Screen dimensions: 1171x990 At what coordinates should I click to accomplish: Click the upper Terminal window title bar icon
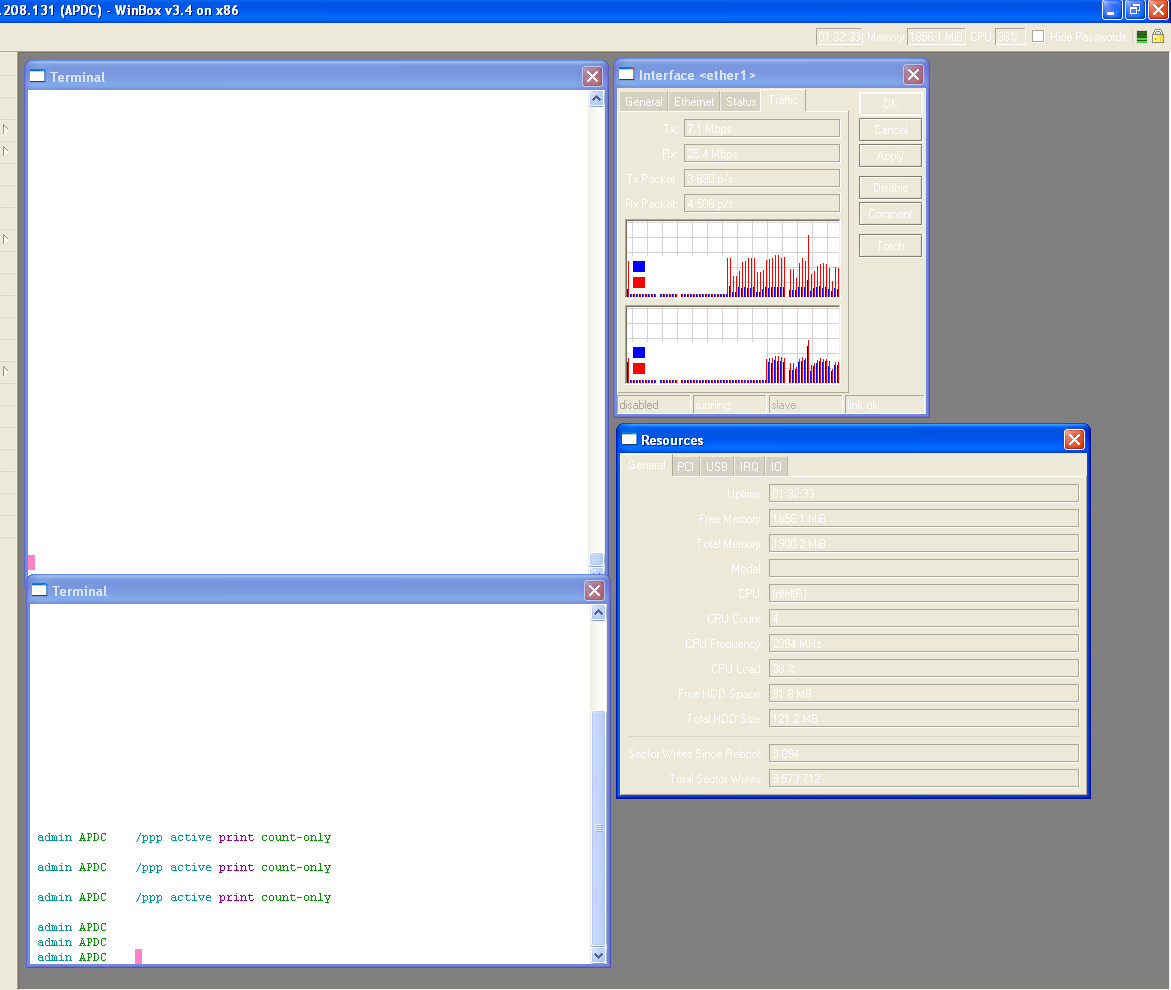coord(38,76)
